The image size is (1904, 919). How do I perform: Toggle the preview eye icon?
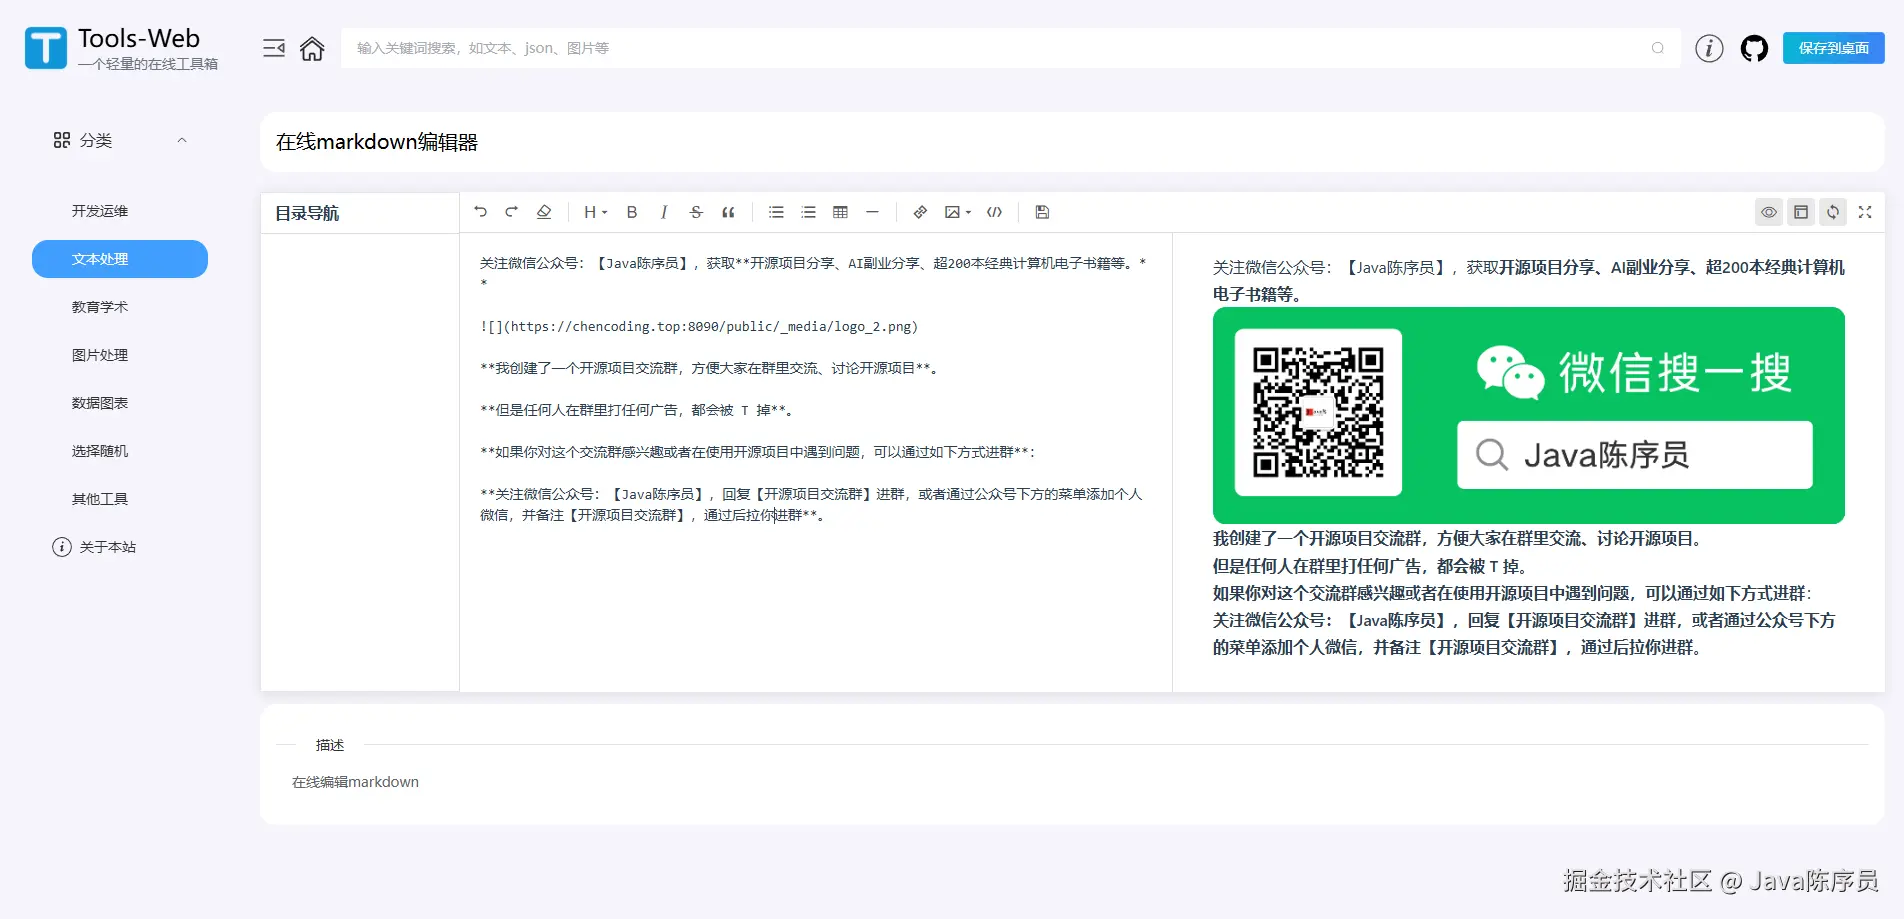[x=1769, y=212]
